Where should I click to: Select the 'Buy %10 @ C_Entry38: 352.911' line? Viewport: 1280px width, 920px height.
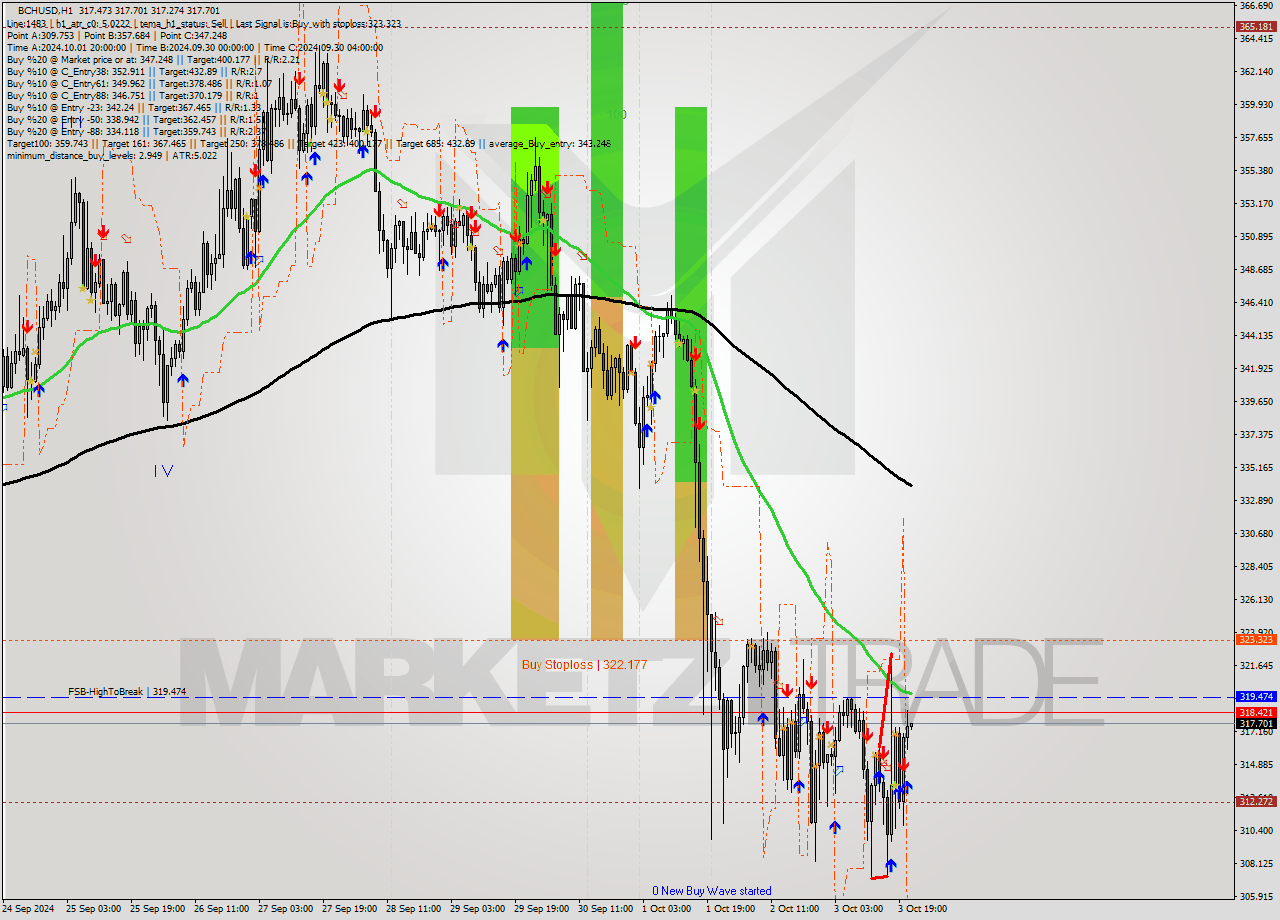point(134,71)
